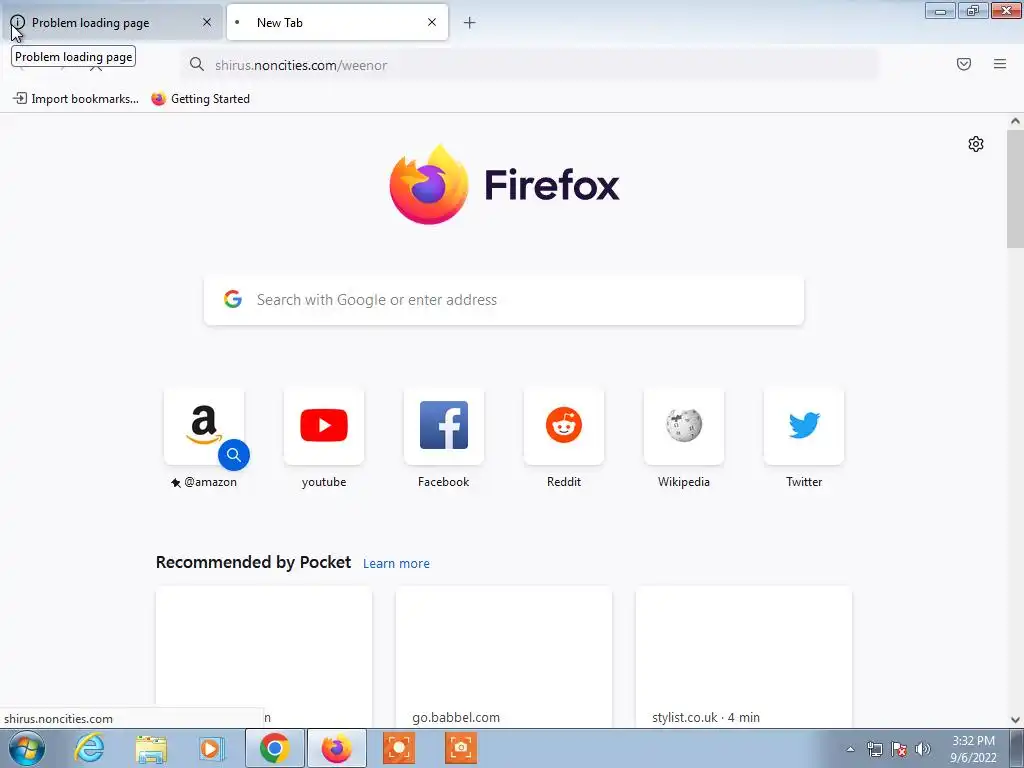Open the Windows Start menu
Screen dimensions: 1024x768
coord(26,748)
